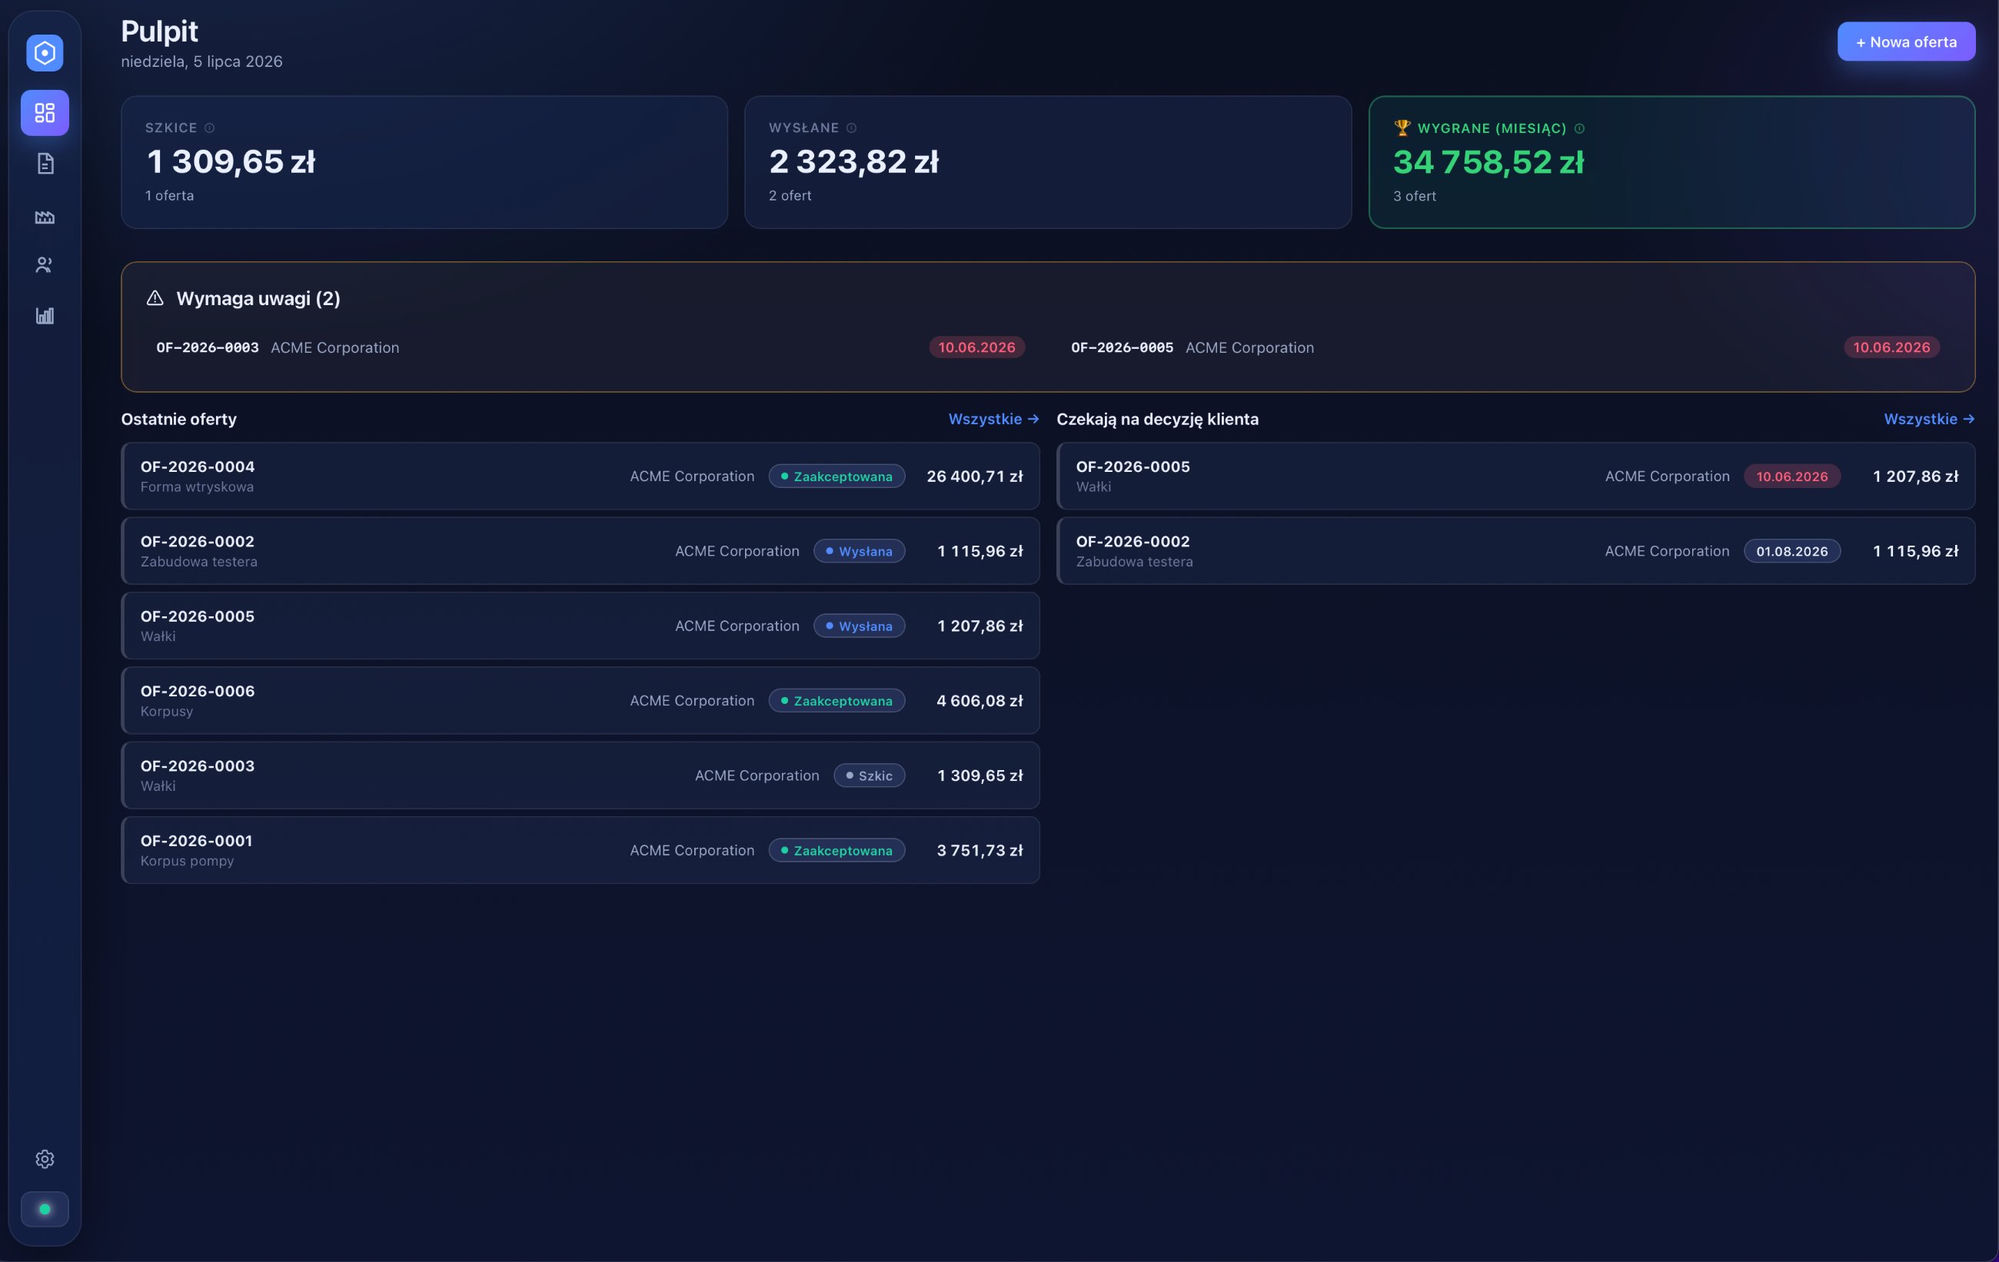Viewport: 1999px width, 1262px height.
Task: Create a new offer with Nowa oferta button
Action: (1906, 42)
